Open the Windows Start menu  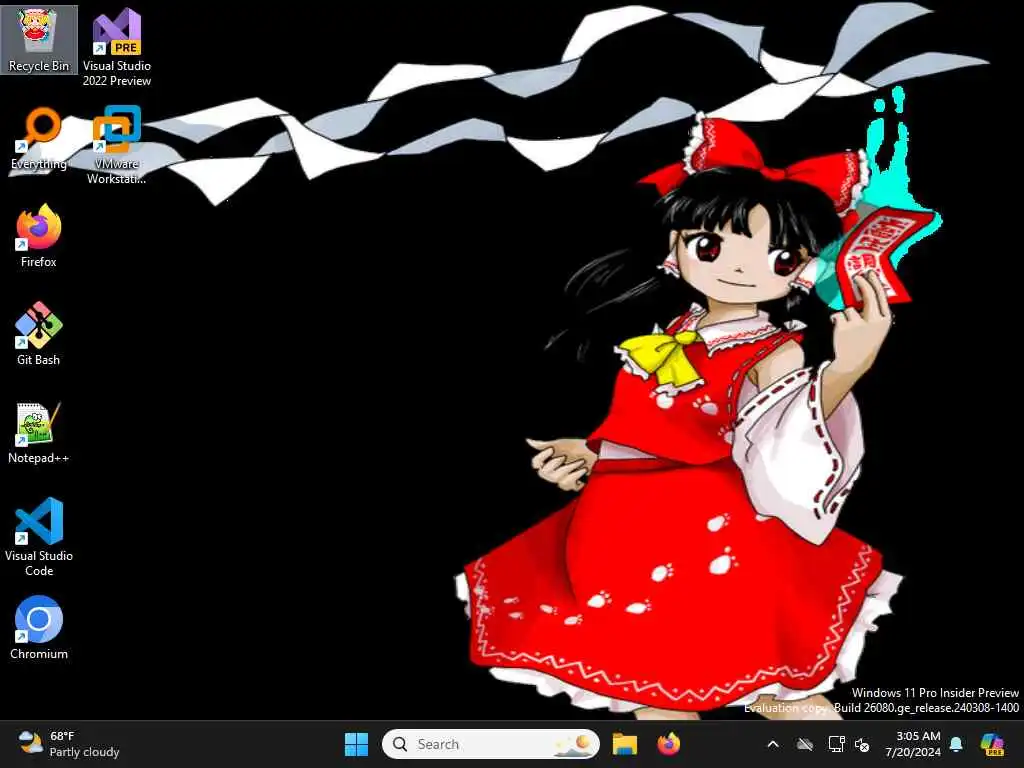(357, 744)
